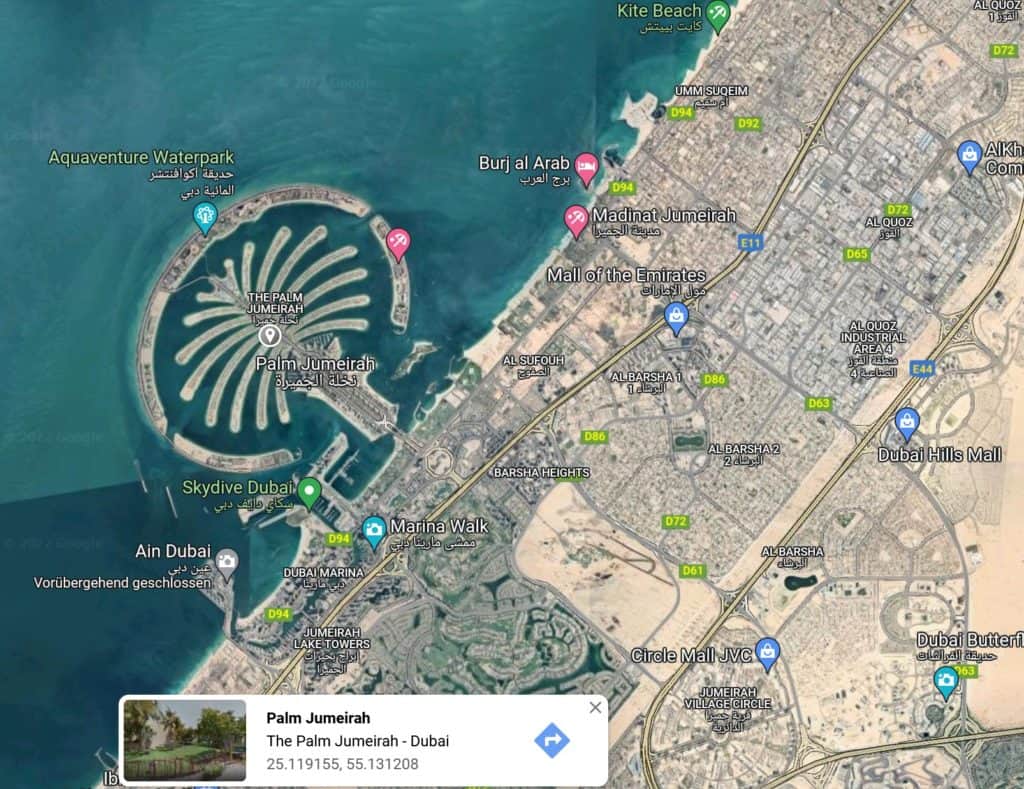Image resolution: width=1024 pixels, height=789 pixels.
Task: Open the Ain Dubai gray camera pin
Action: pyautogui.click(x=227, y=563)
